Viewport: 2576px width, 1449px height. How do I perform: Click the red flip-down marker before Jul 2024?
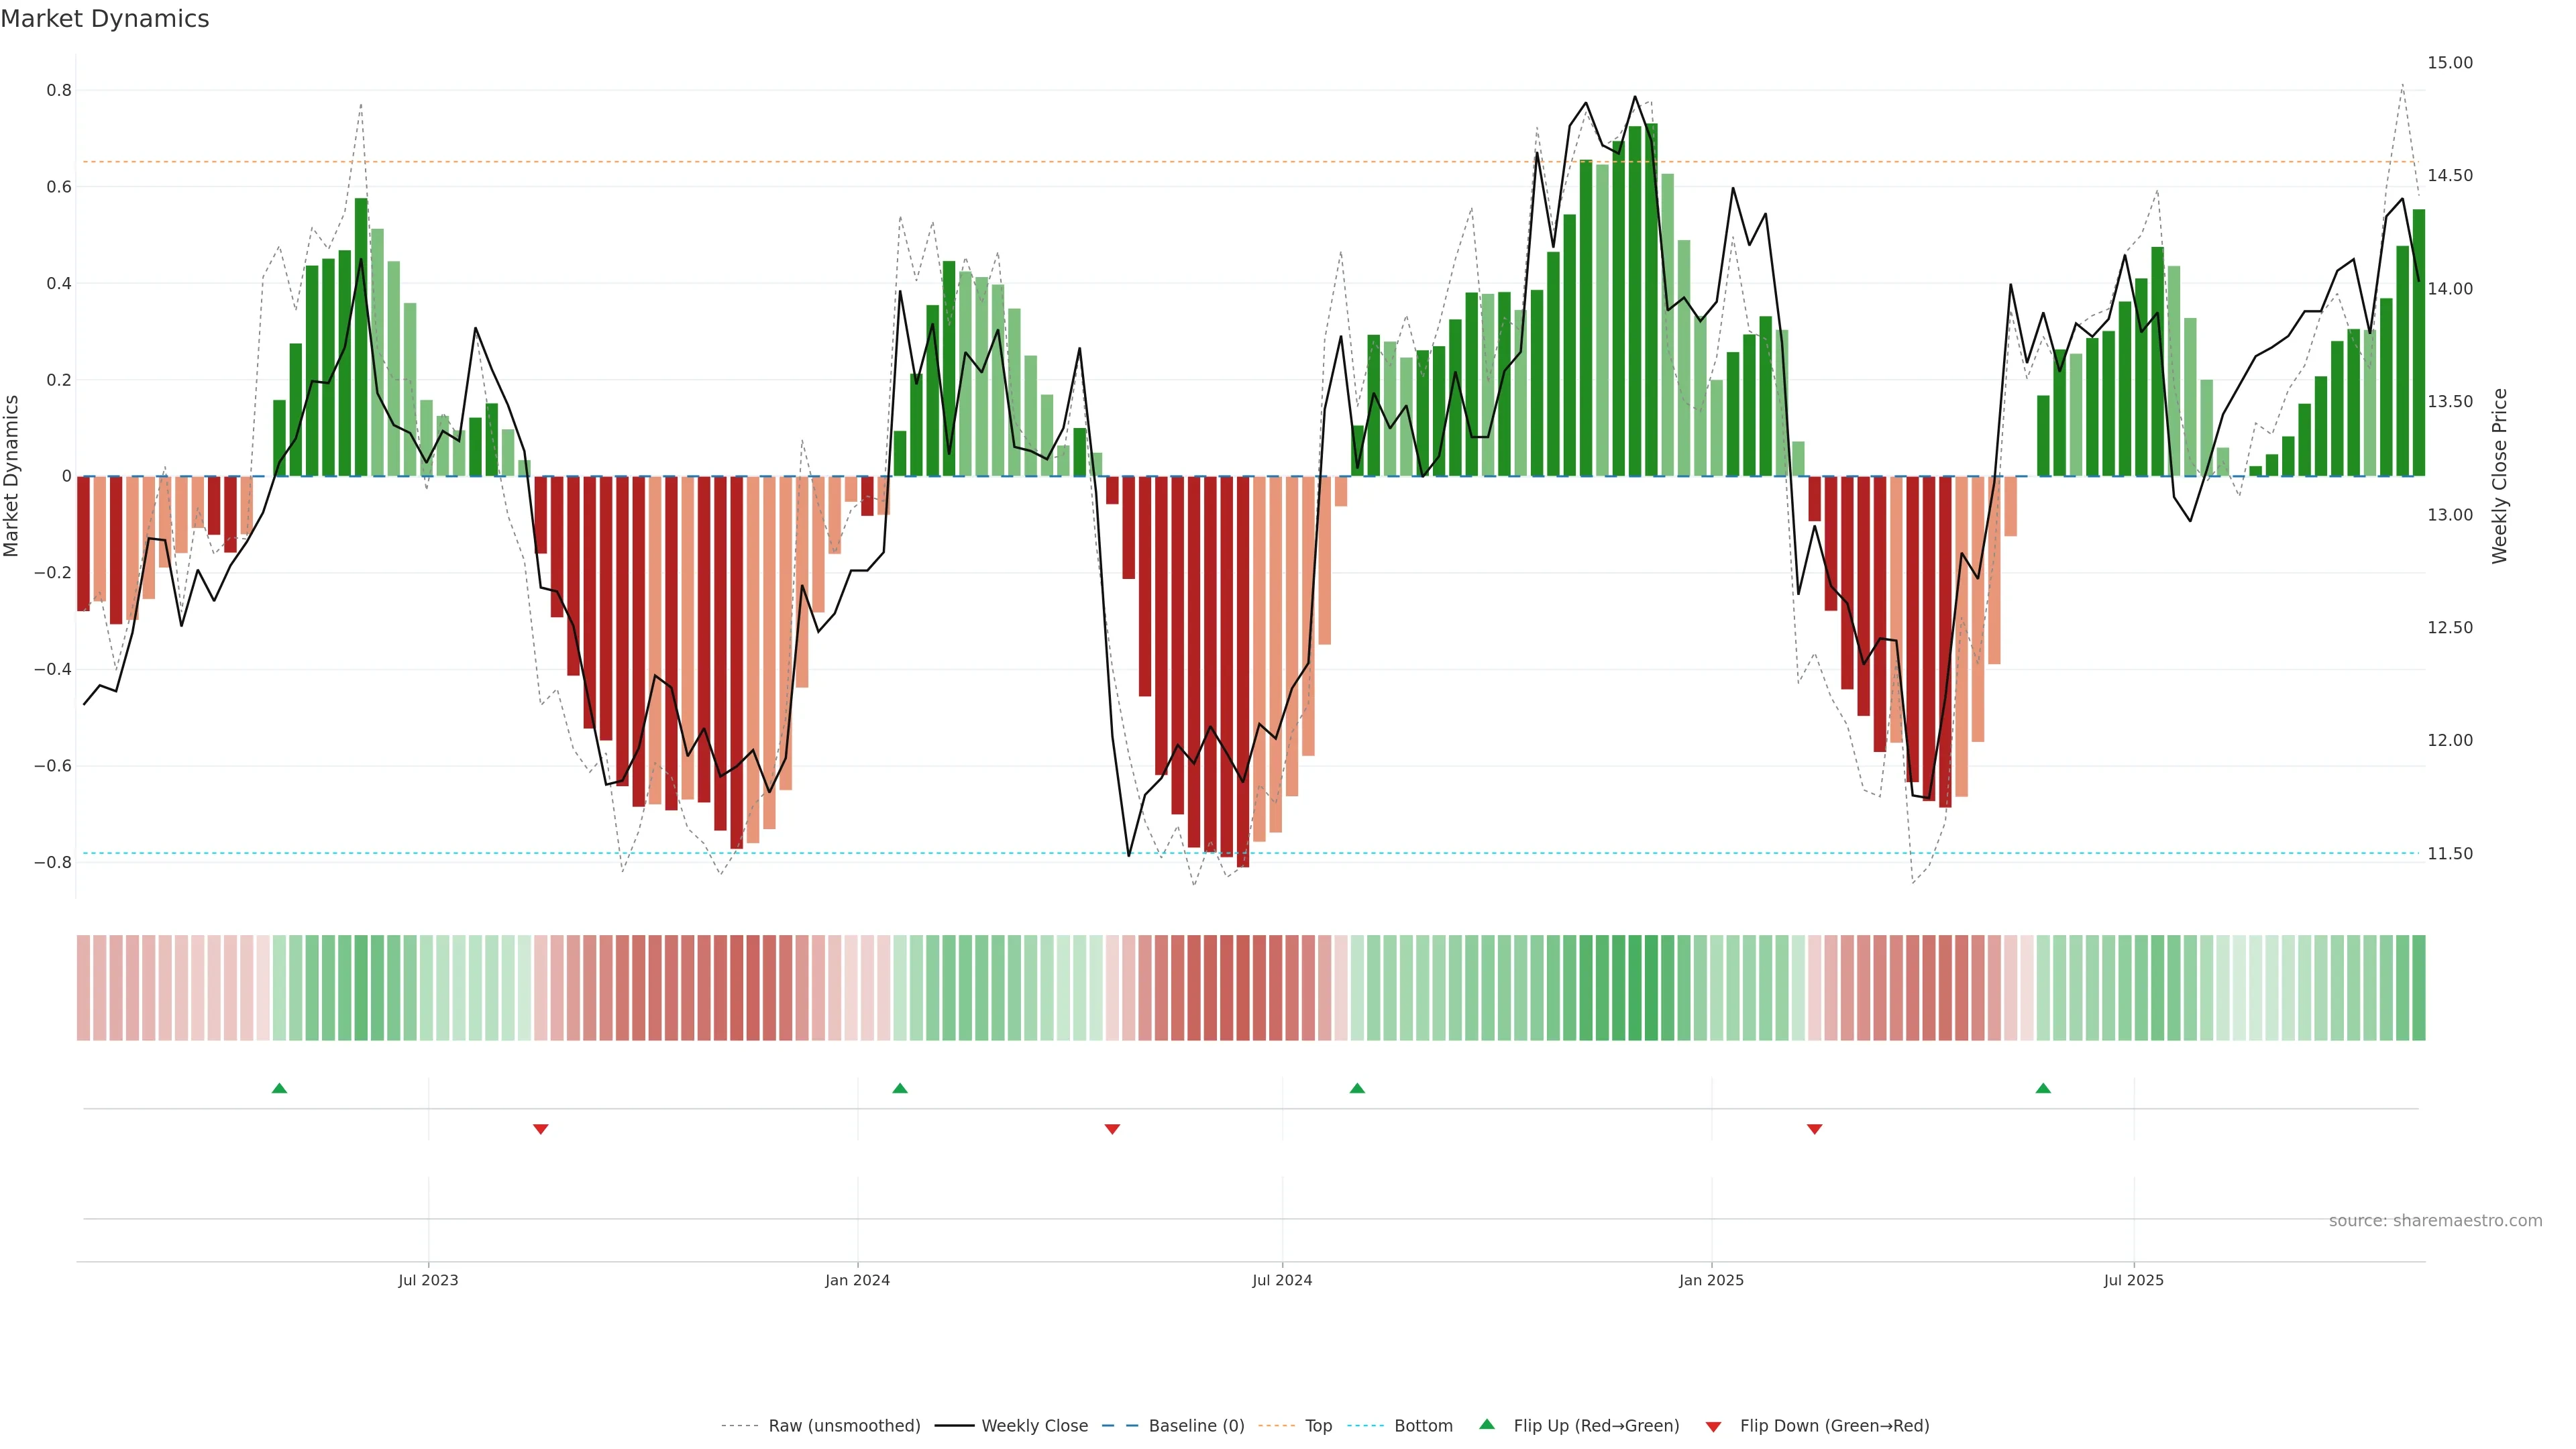1111,1129
